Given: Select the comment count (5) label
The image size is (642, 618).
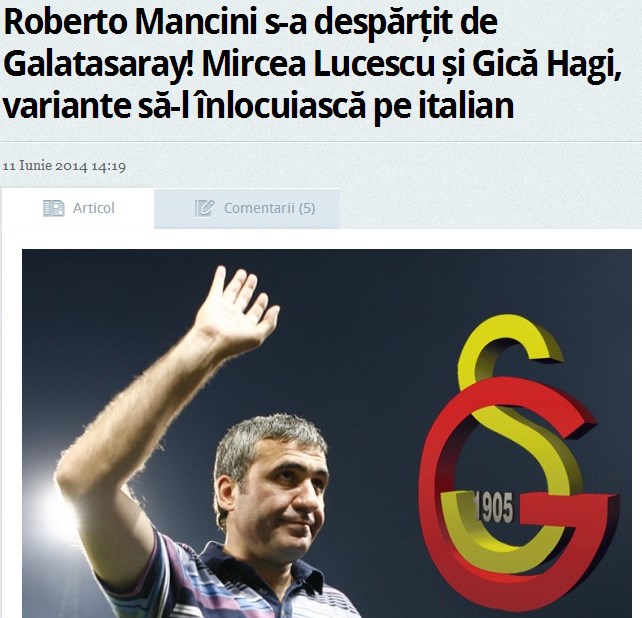Looking at the screenshot, I should [x=307, y=208].
